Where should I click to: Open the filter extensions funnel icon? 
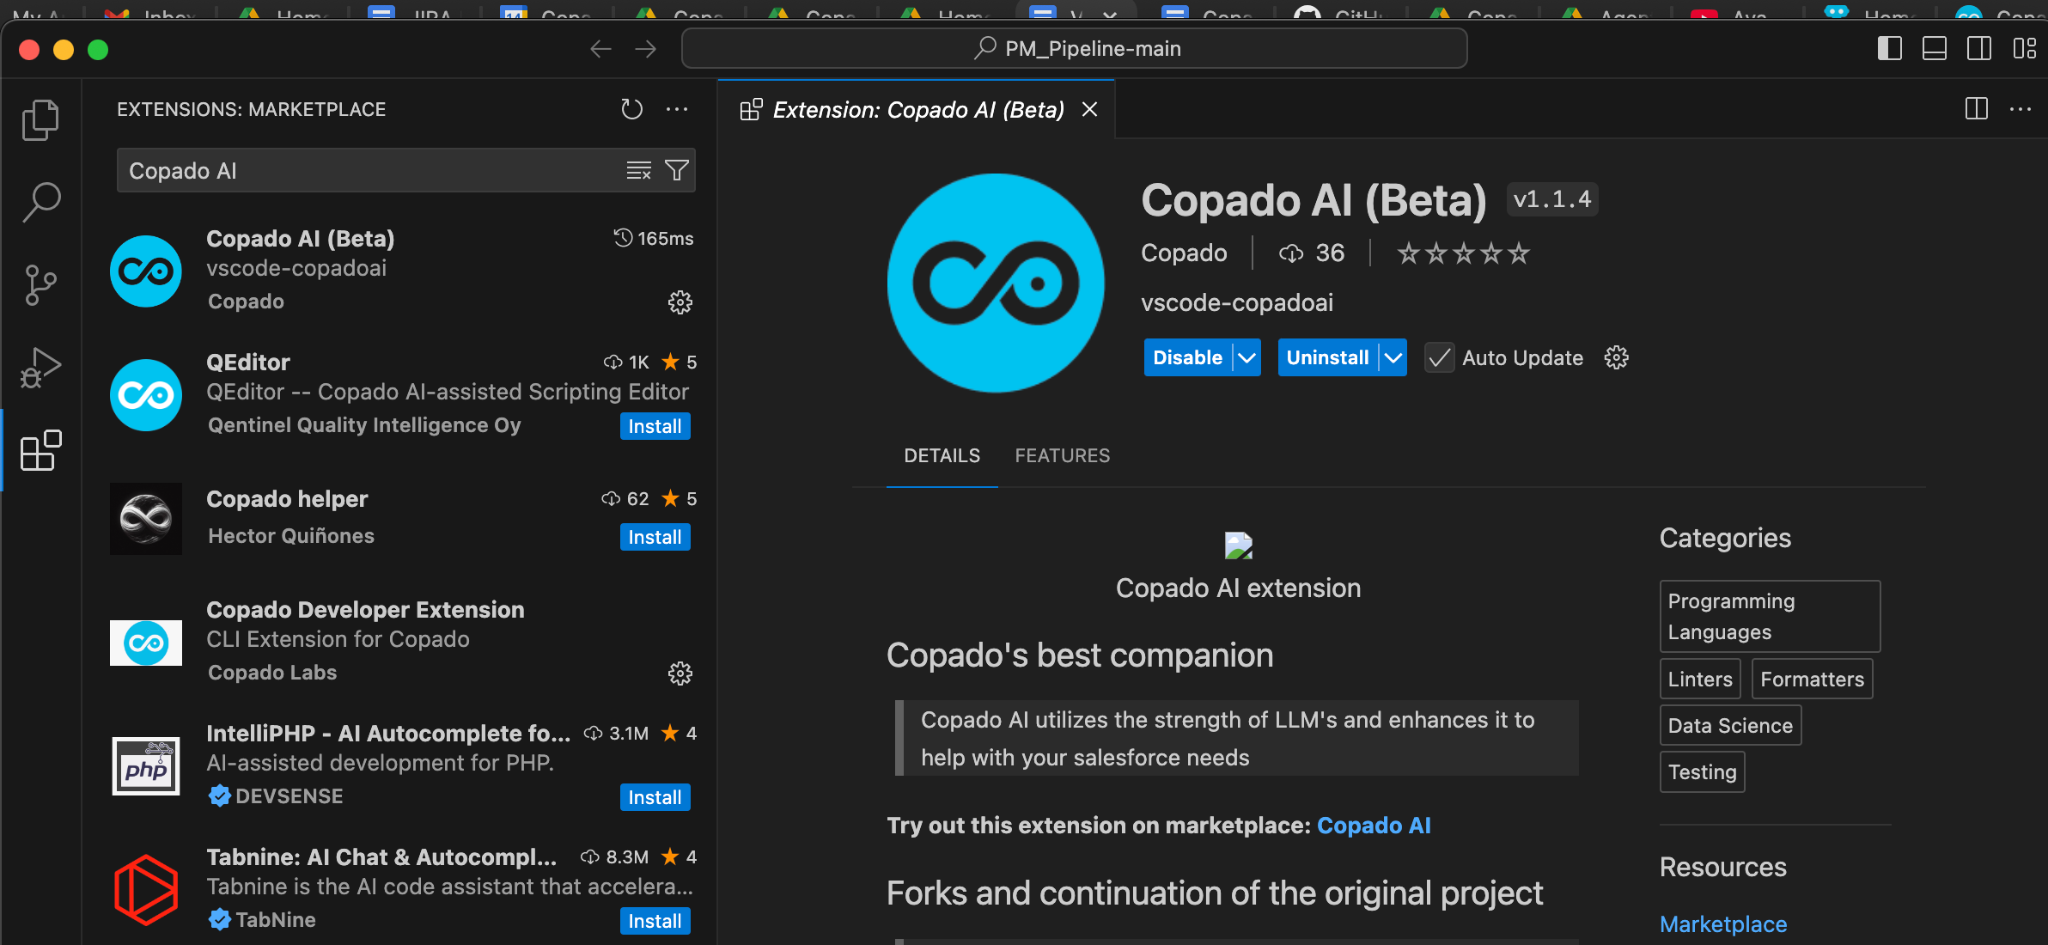[677, 171]
